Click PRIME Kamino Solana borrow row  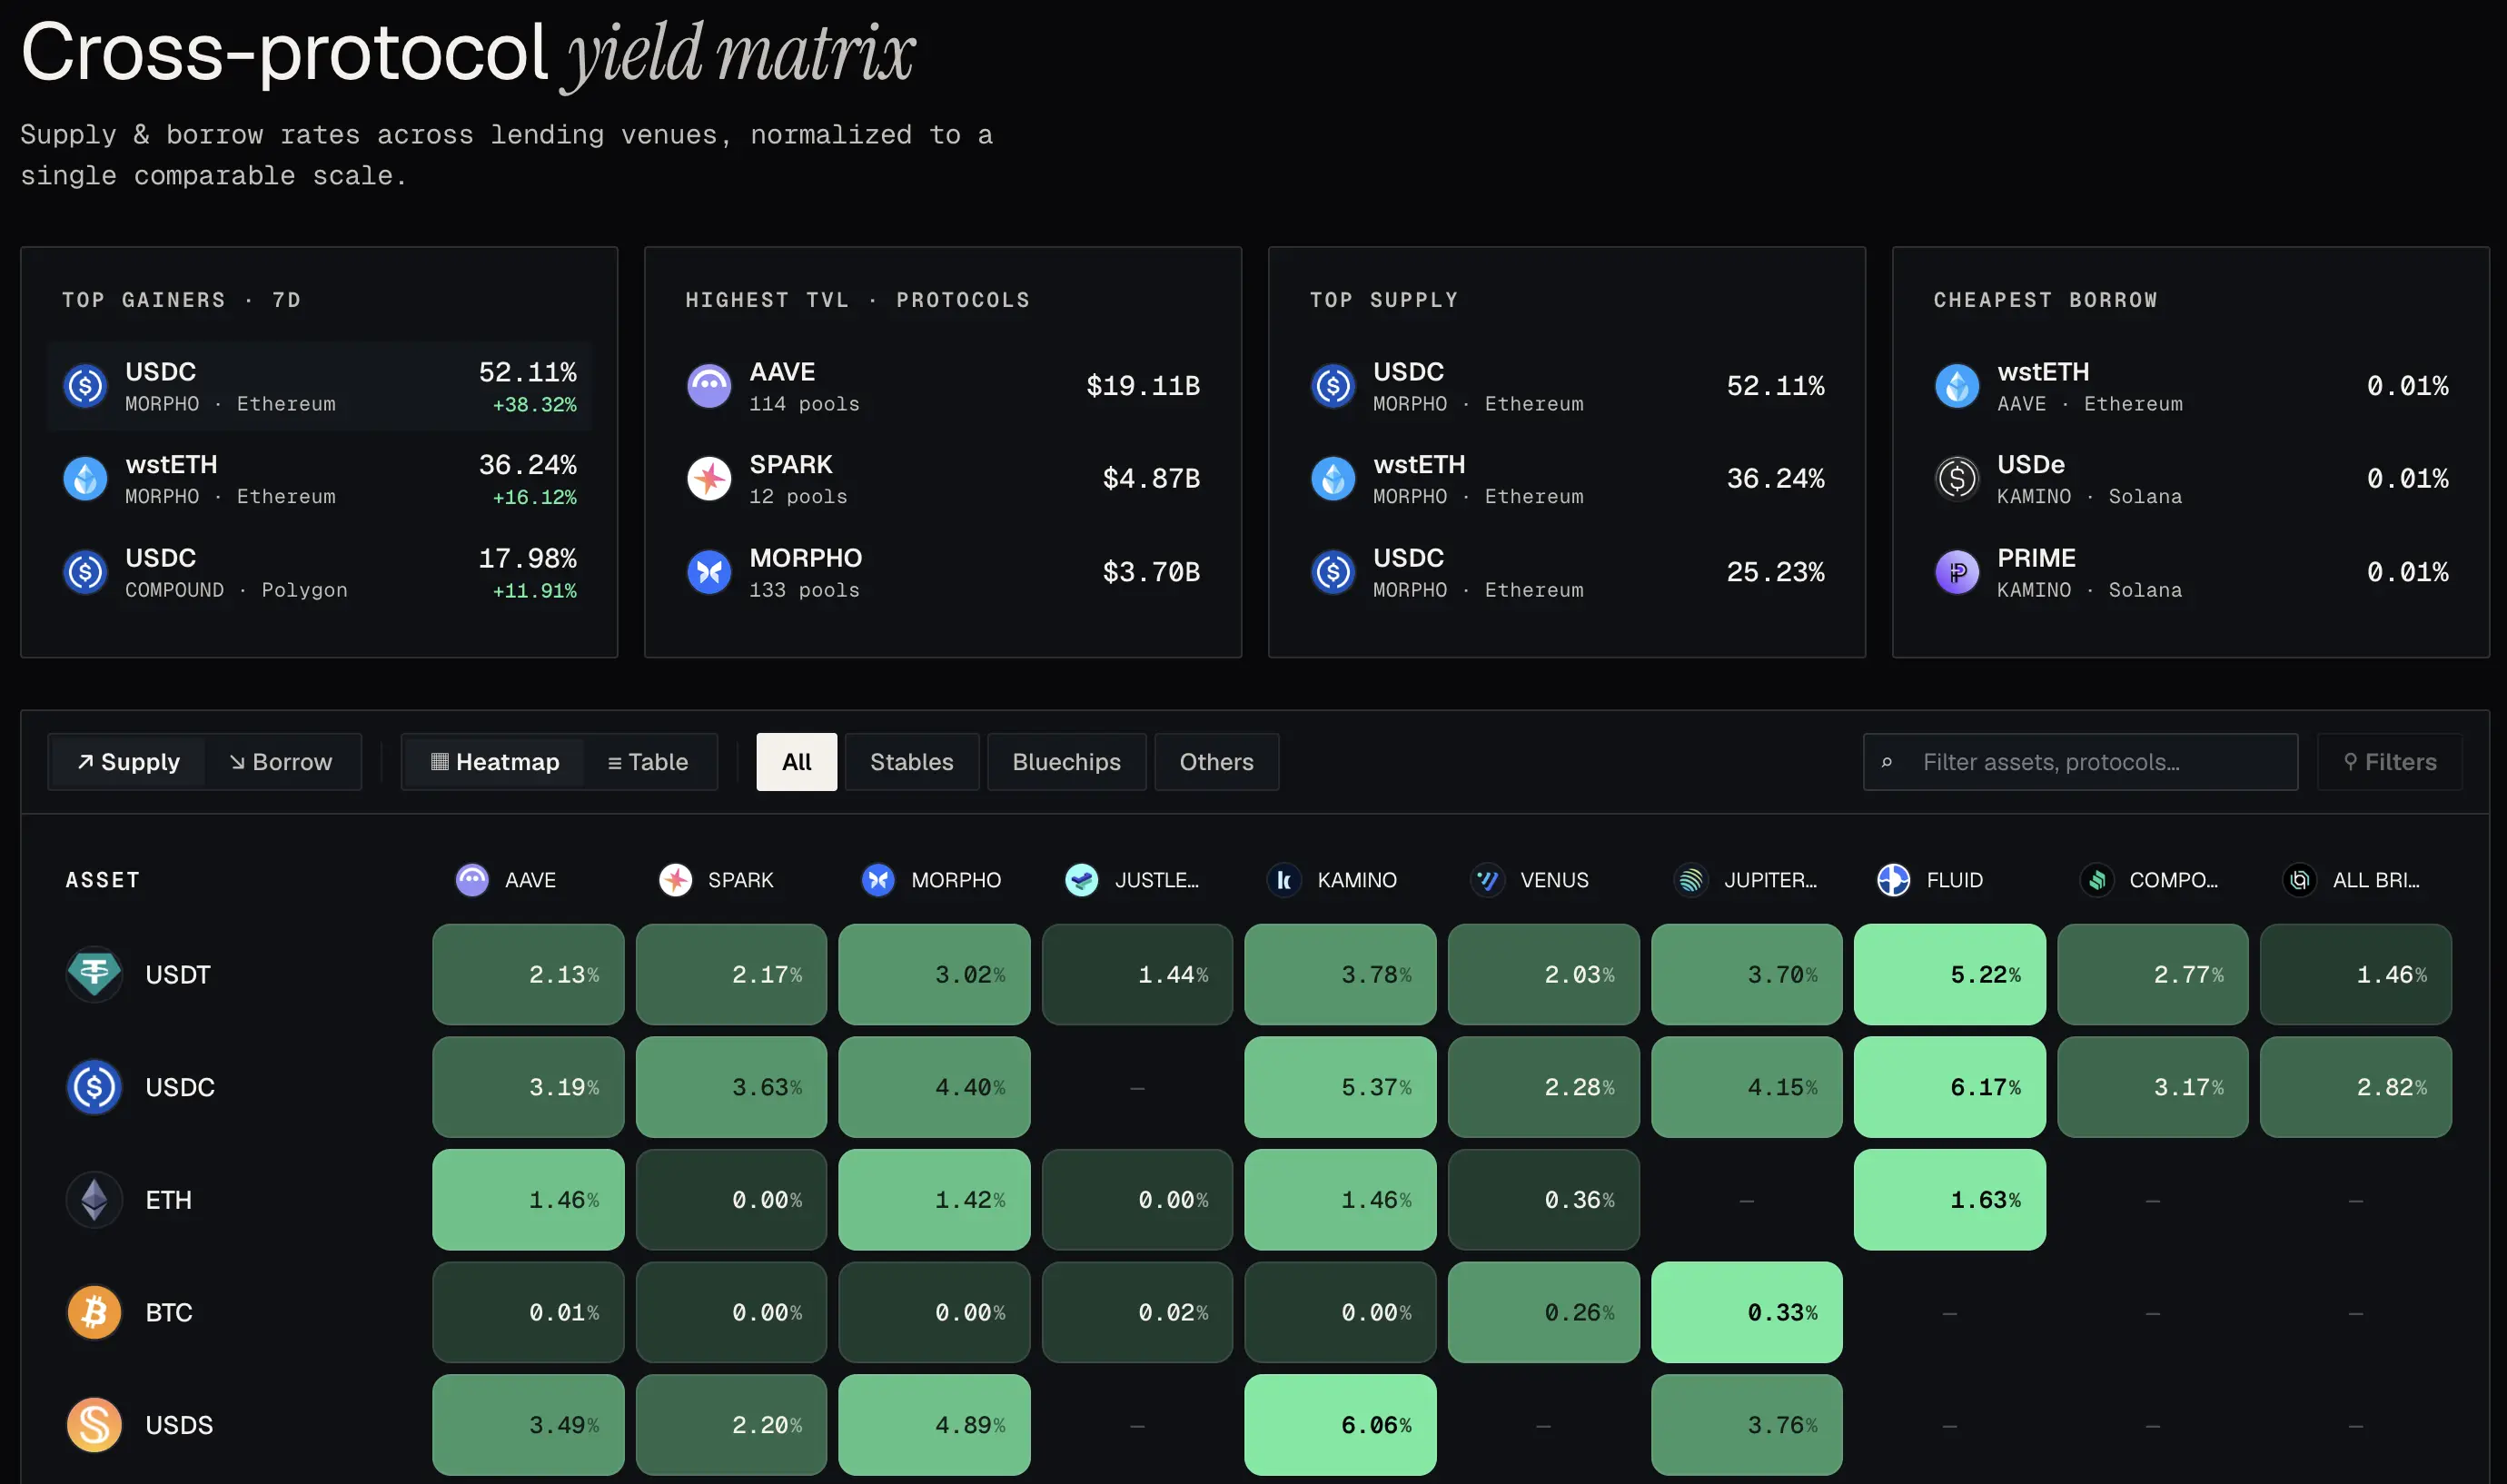2191,572
